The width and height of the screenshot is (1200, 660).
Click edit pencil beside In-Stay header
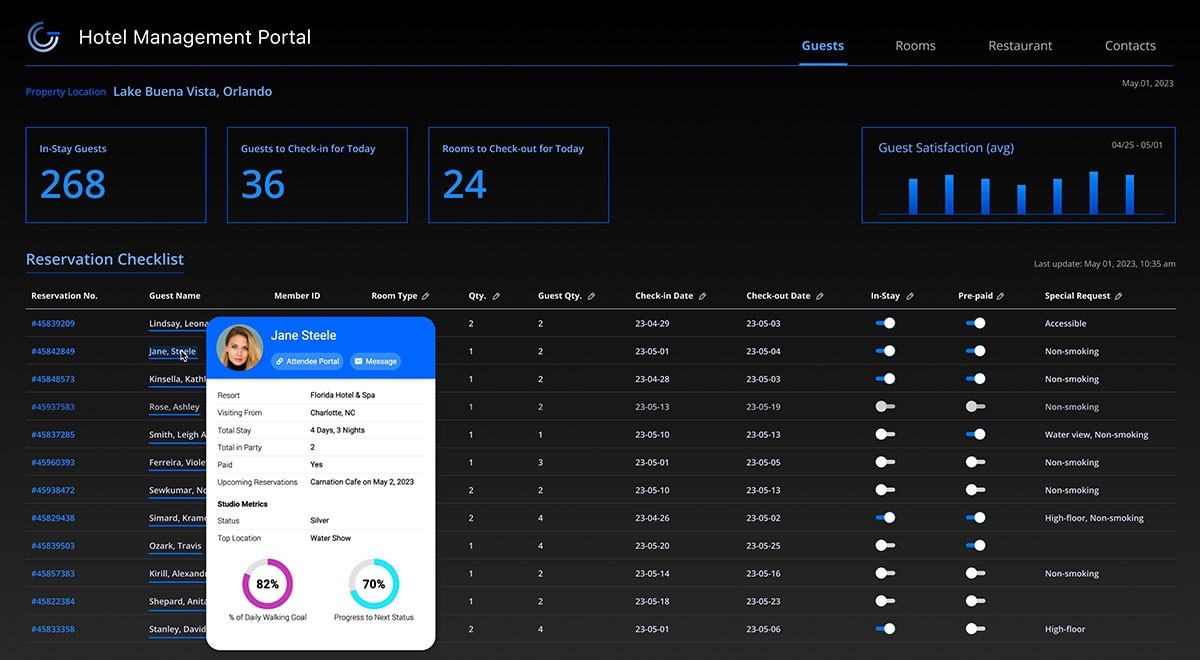coord(910,297)
